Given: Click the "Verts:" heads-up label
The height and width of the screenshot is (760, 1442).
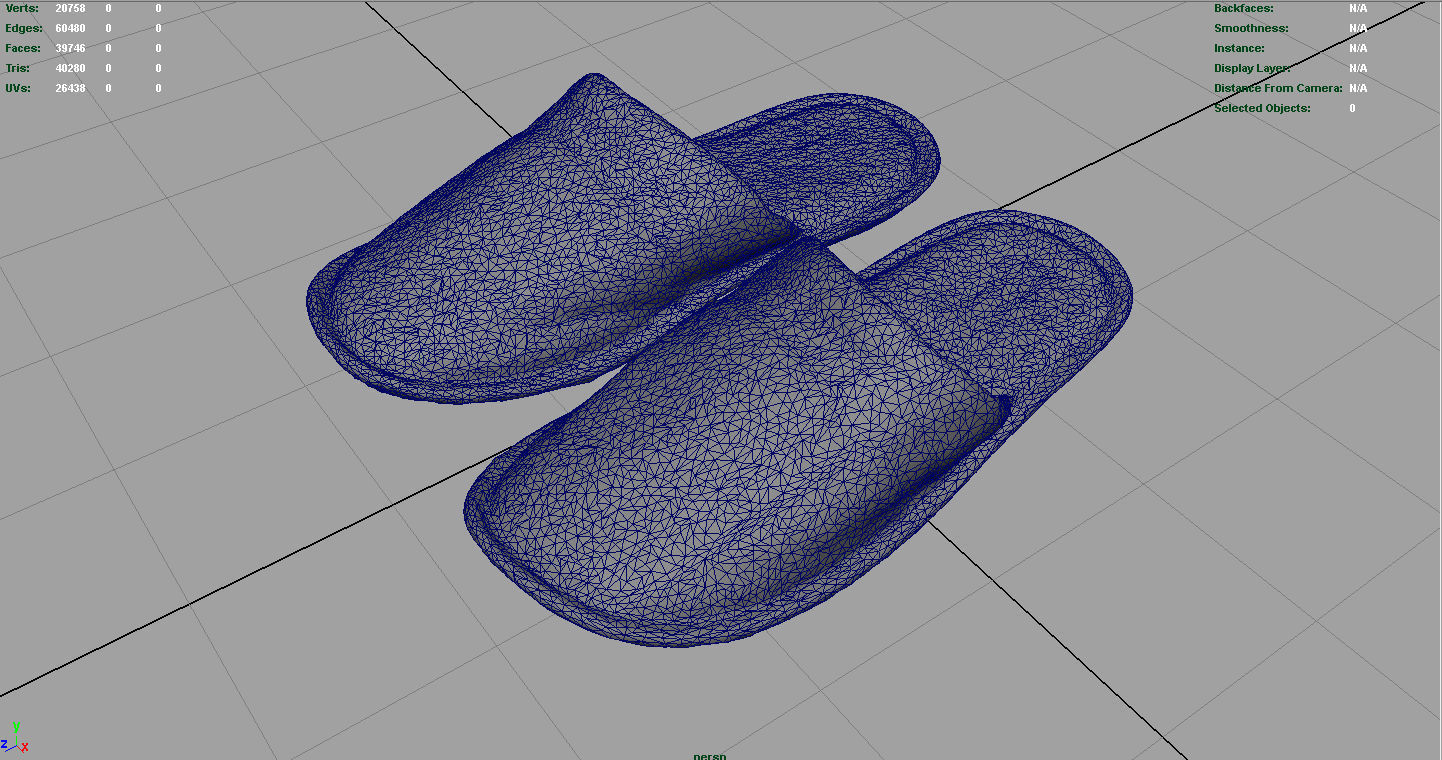Looking at the screenshot, I should [22, 8].
